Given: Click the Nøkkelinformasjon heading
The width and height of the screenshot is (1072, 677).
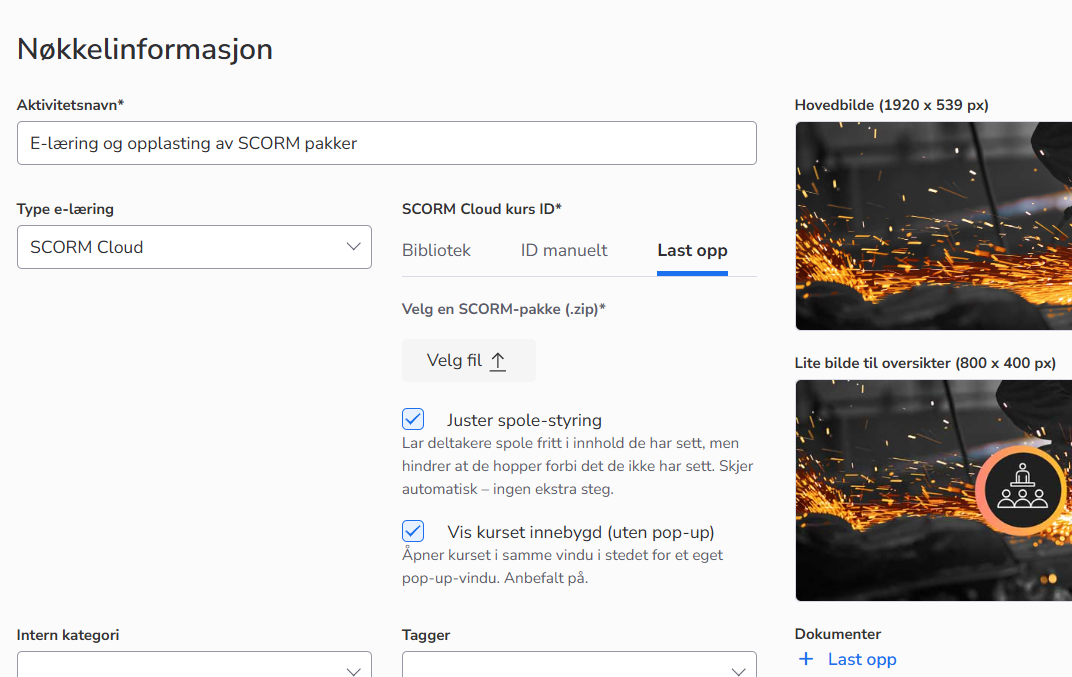Looking at the screenshot, I should [145, 49].
